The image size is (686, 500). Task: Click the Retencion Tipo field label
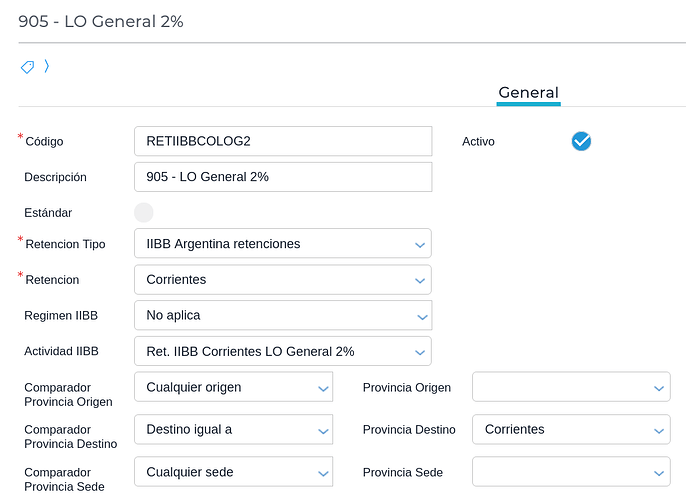(x=64, y=244)
